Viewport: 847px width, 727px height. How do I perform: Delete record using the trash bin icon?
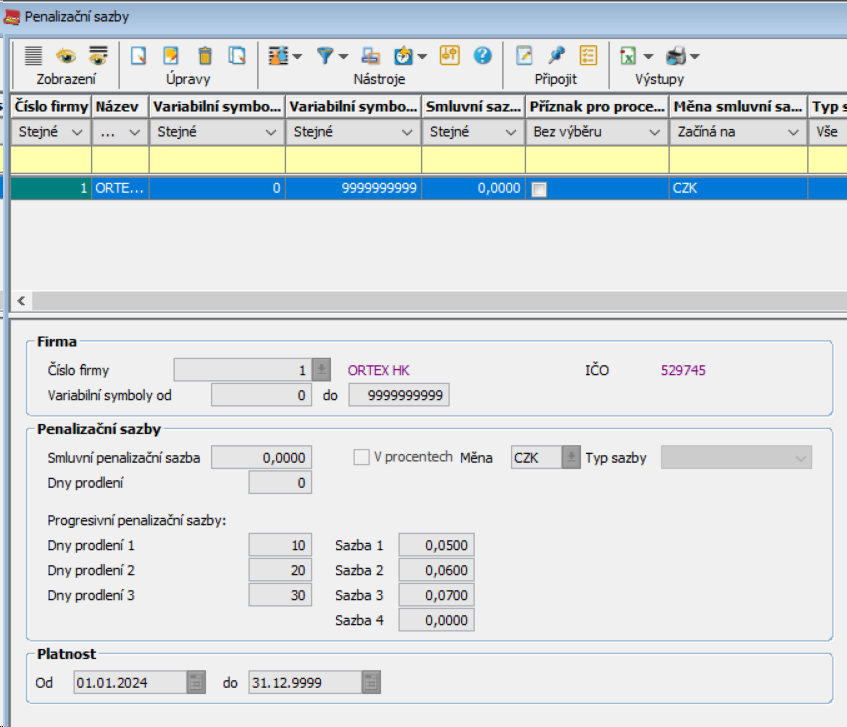click(205, 56)
